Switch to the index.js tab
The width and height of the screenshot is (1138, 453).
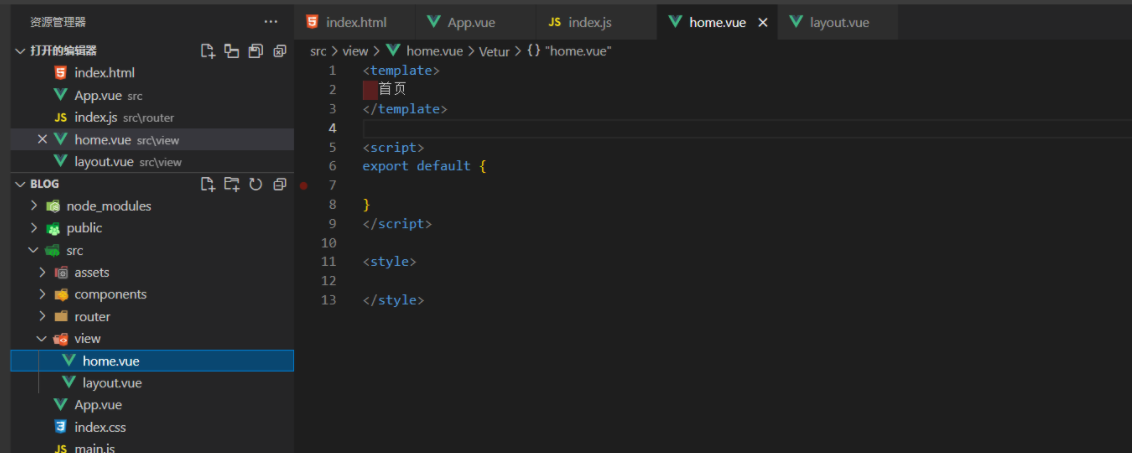[595, 23]
